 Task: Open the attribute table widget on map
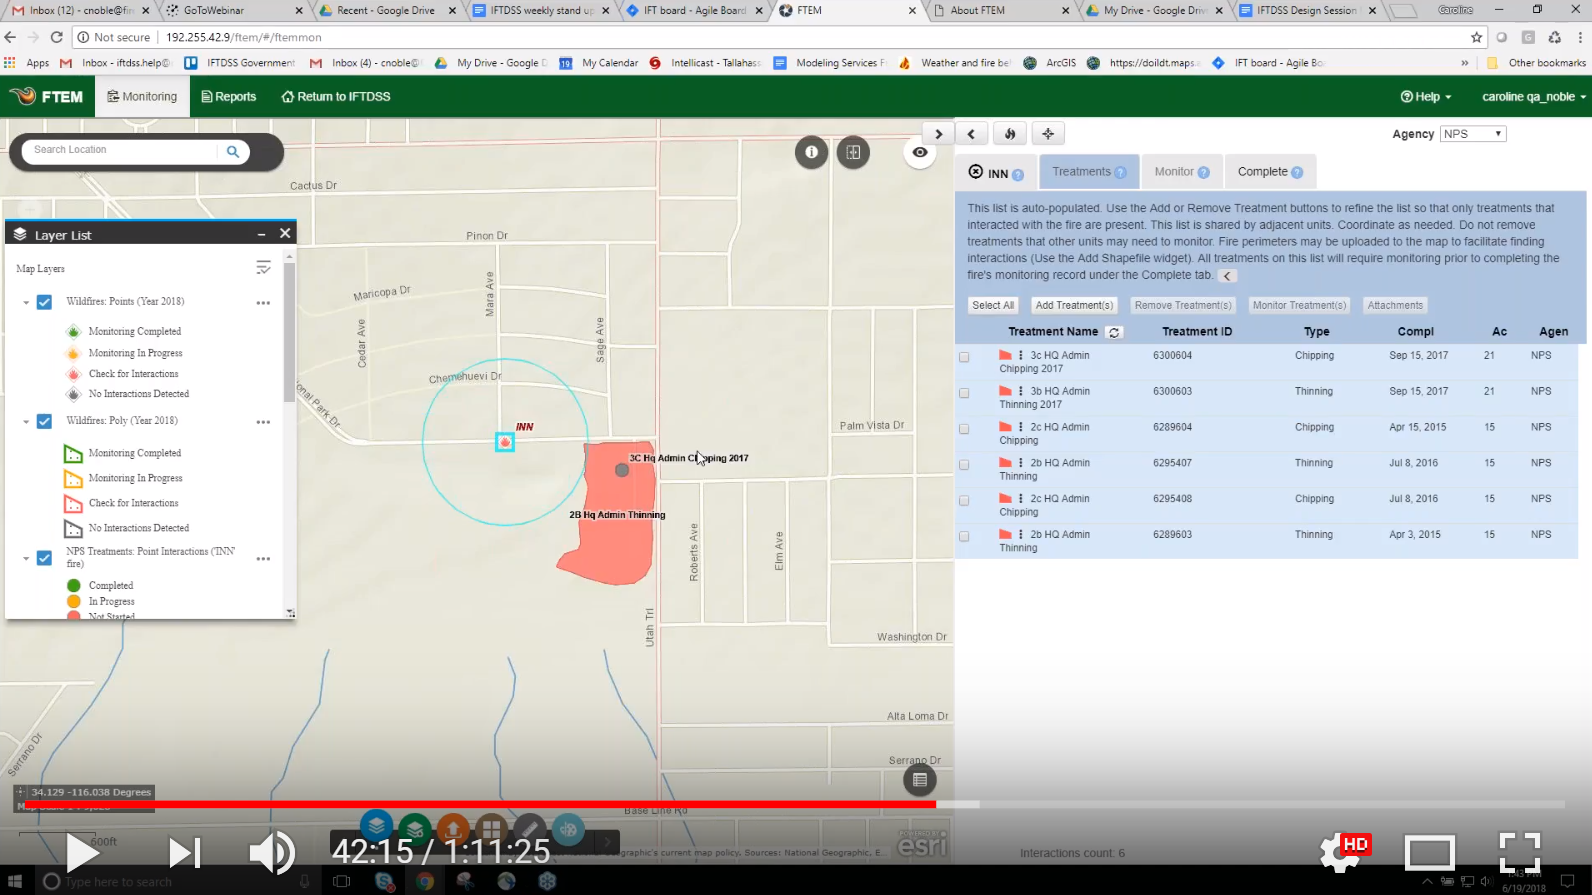click(x=920, y=780)
